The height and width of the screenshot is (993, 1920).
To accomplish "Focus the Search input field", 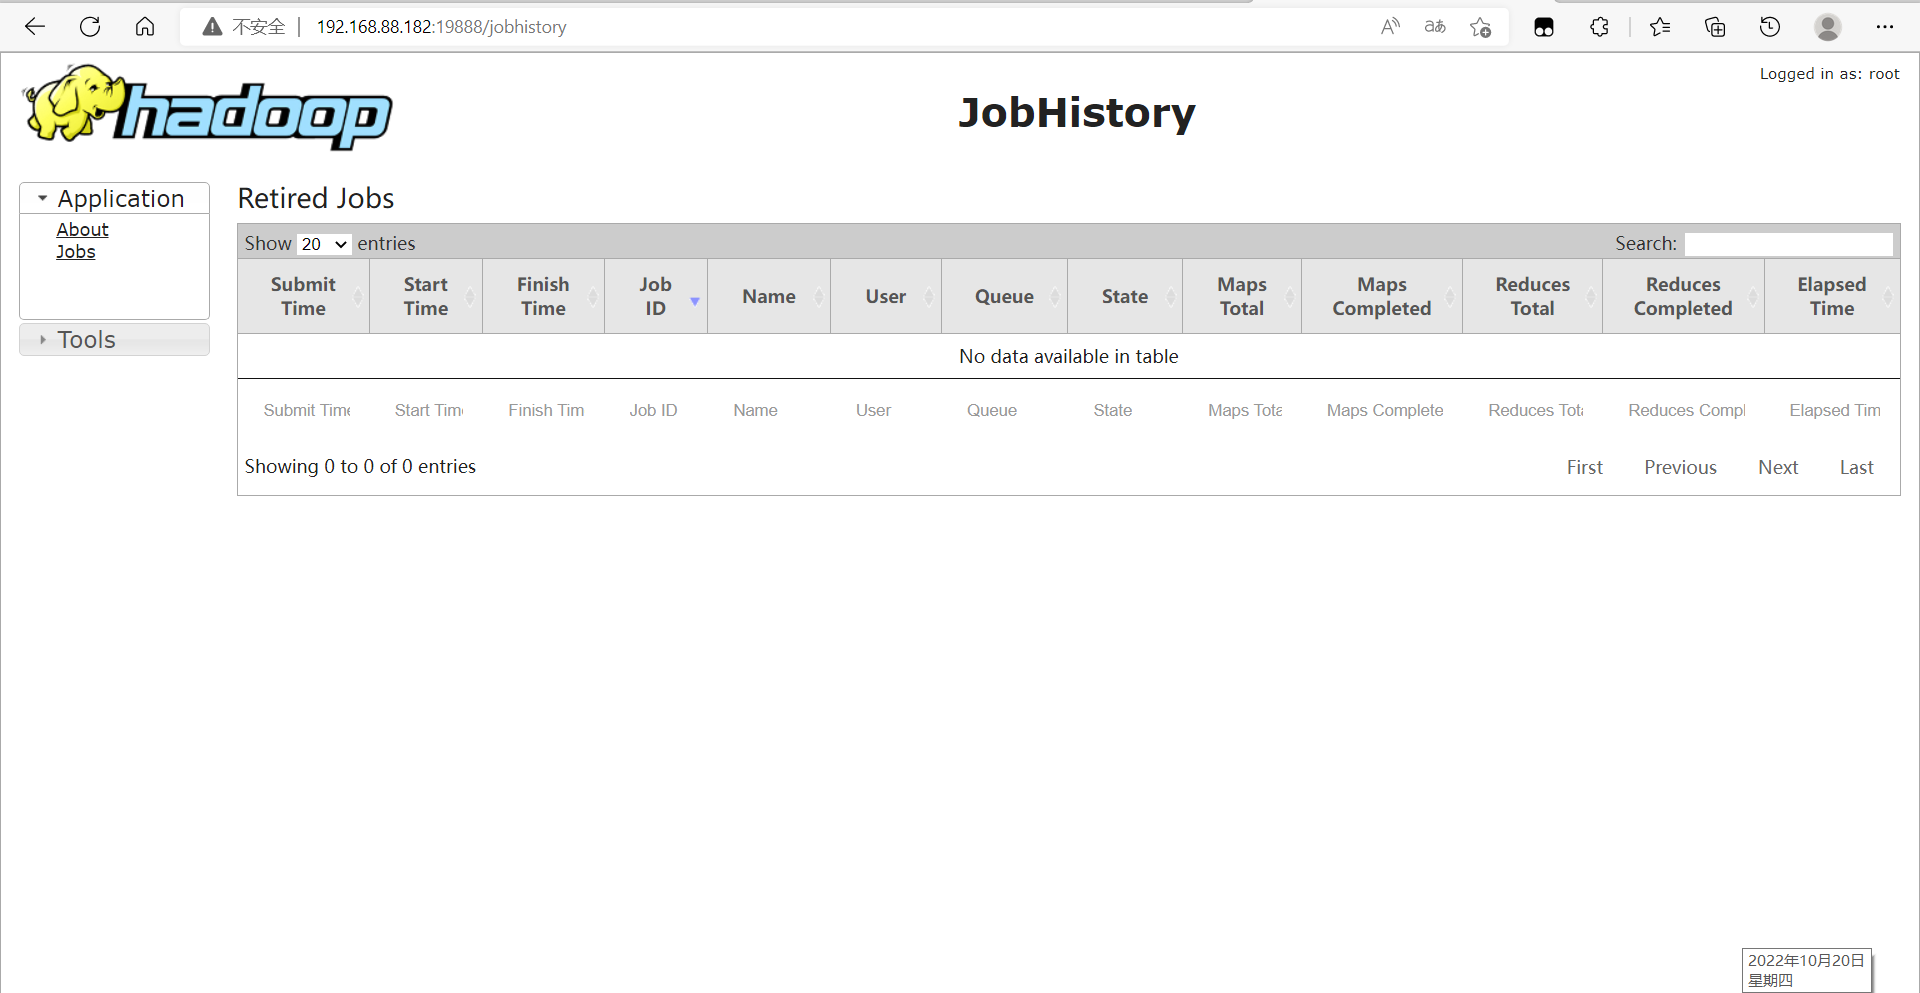I will pos(1788,244).
